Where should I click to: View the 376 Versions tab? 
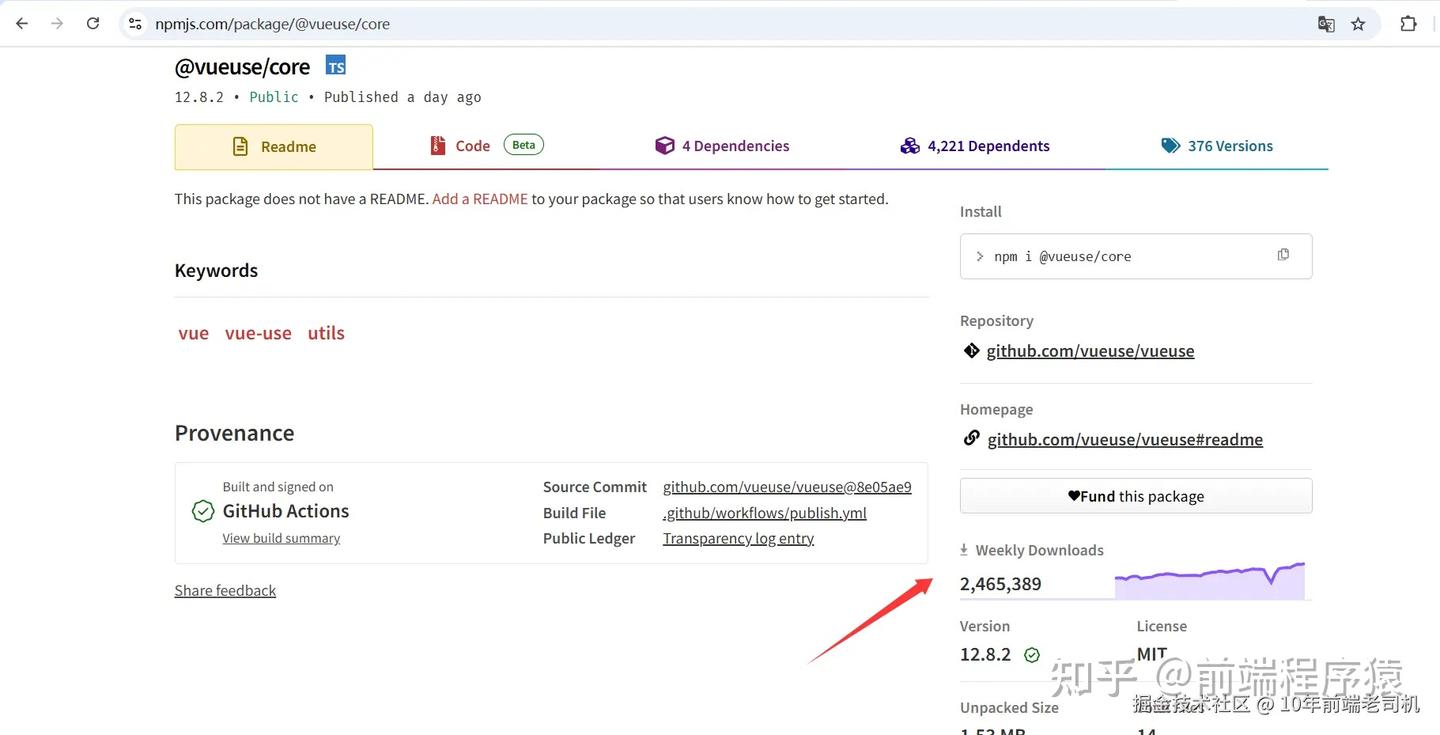pyautogui.click(x=1217, y=146)
